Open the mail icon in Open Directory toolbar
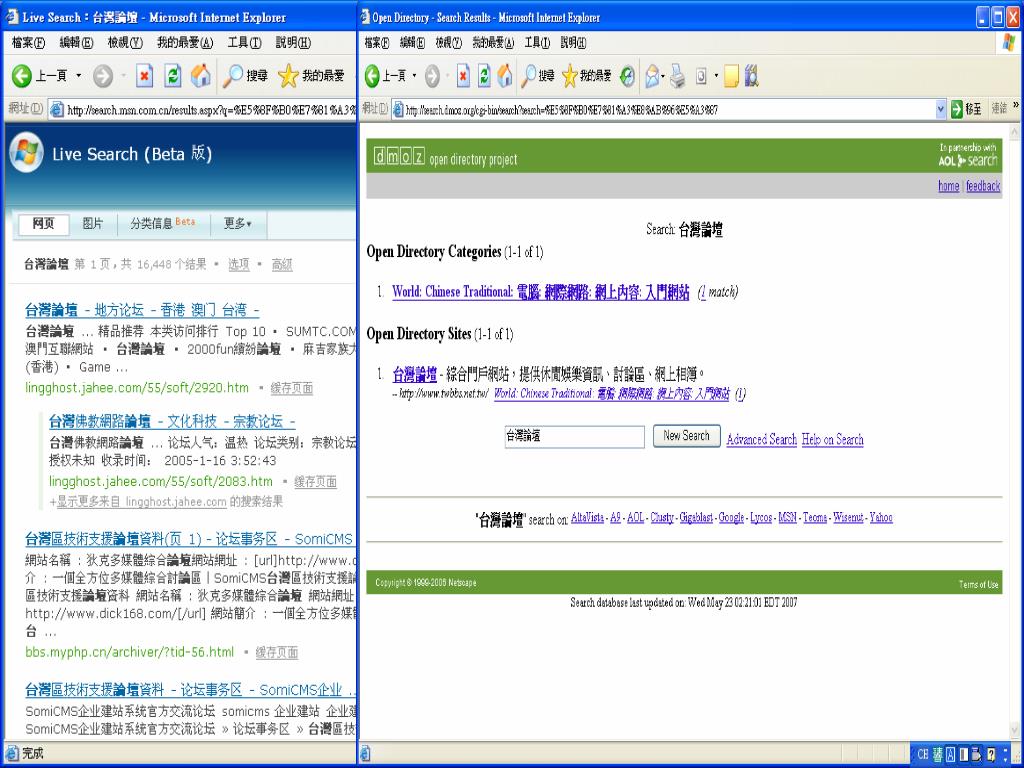 [x=651, y=77]
